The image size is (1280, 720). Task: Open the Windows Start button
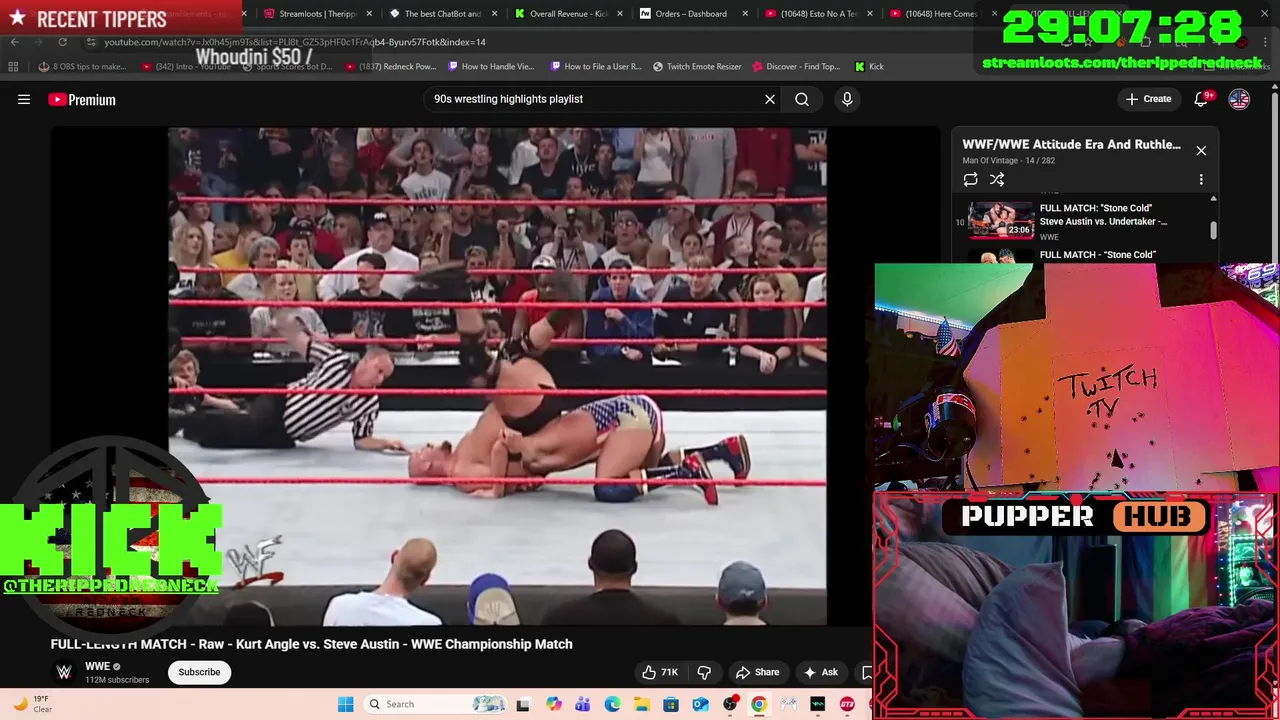(346, 704)
